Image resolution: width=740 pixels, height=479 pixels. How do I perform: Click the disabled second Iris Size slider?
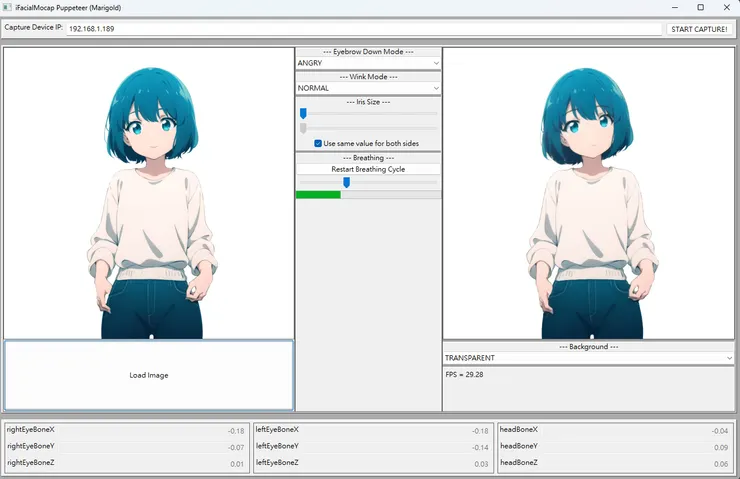point(368,128)
